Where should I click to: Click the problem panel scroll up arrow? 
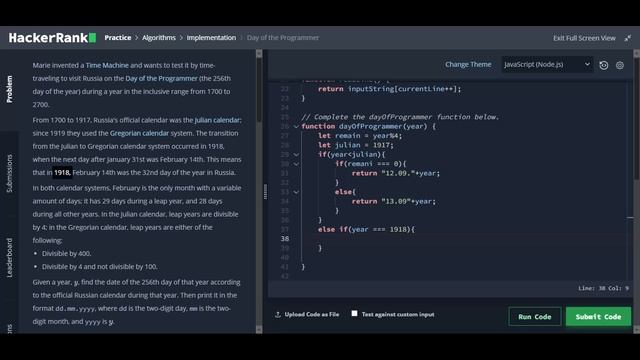tap(259, 53)
